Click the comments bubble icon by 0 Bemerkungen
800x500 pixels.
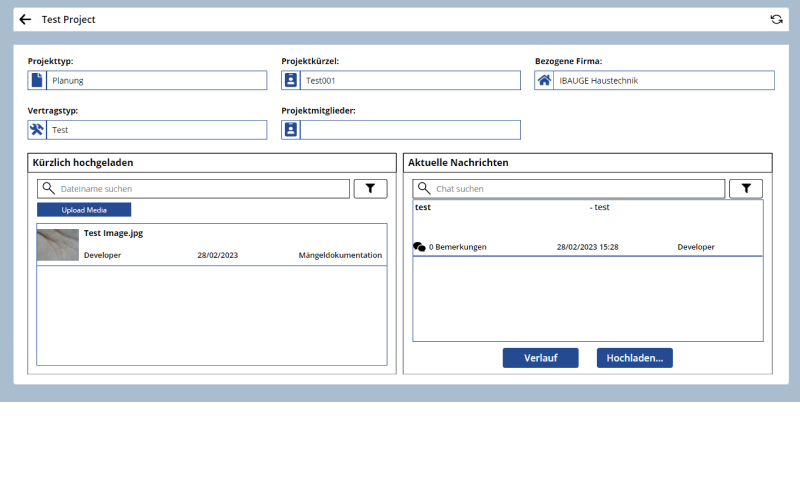point(419,247)
